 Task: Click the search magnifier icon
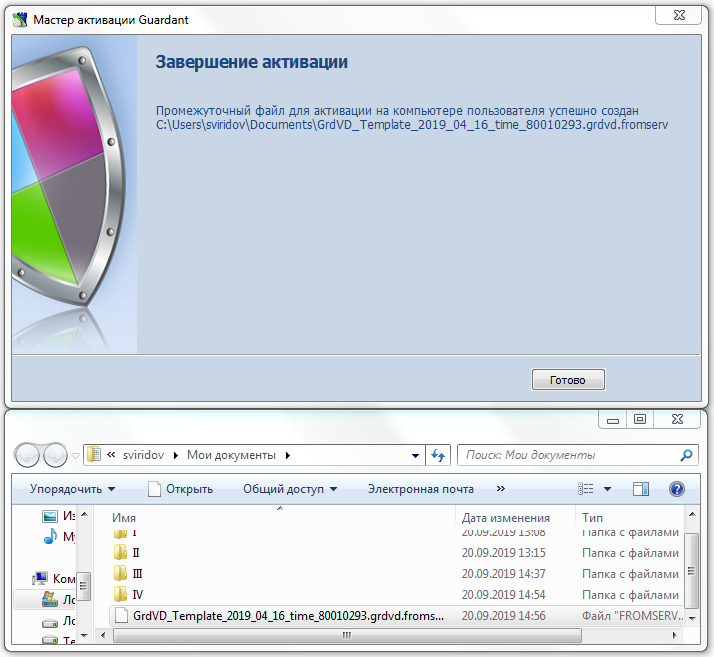[686, 455]
